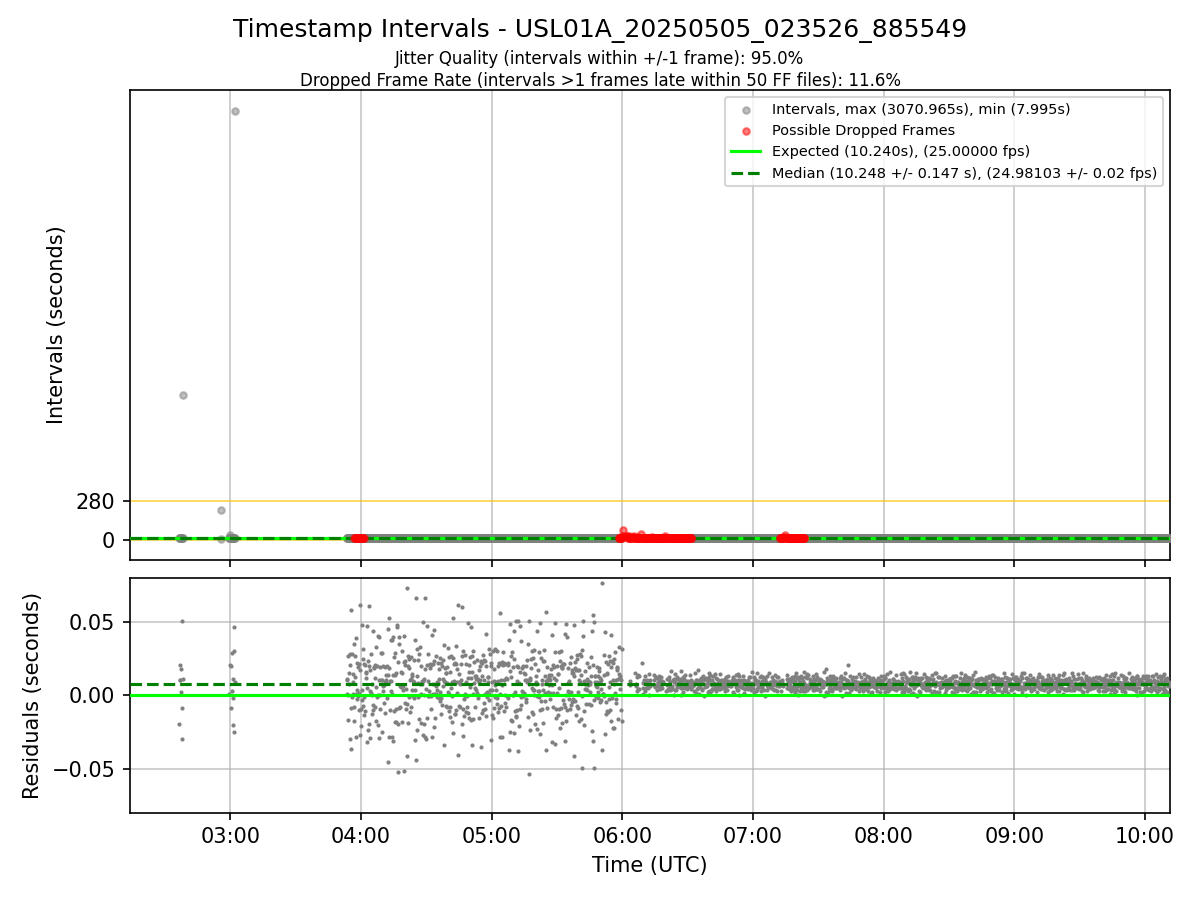Click the gray marker in the Intervals legend
The width and height of the screenshot is (1200, 900).
point(746,110)
